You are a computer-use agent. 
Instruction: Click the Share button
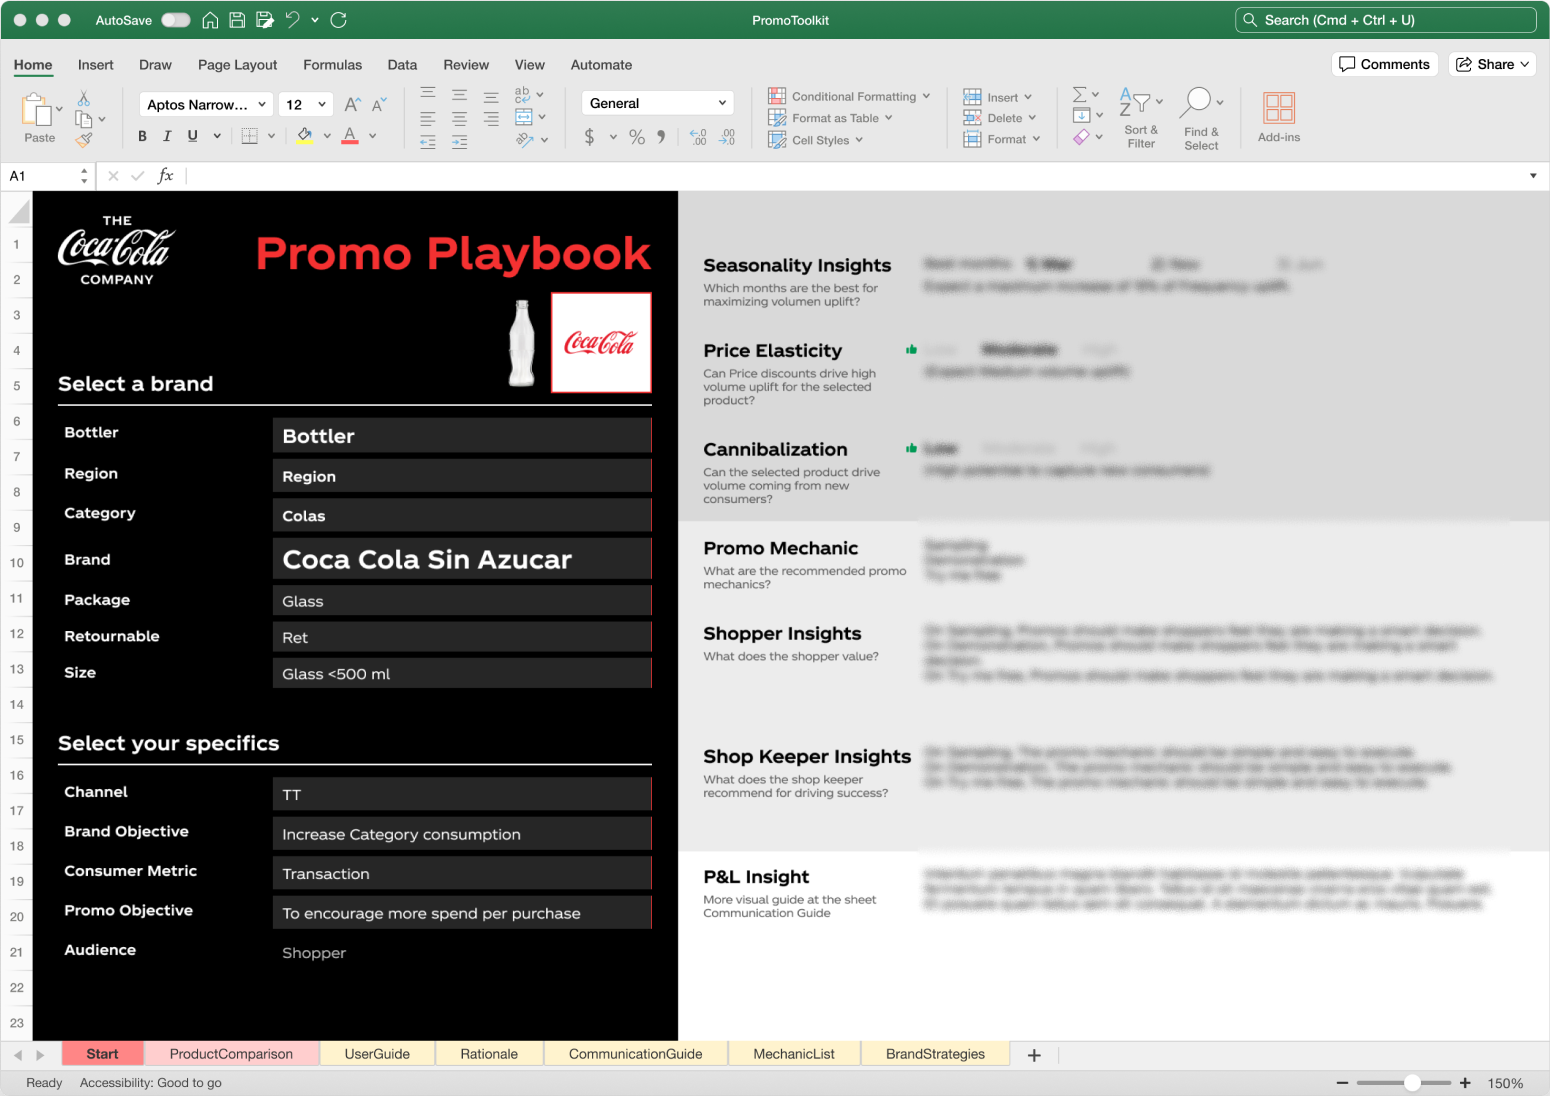pyautogui.click(x=1492, y=64)
